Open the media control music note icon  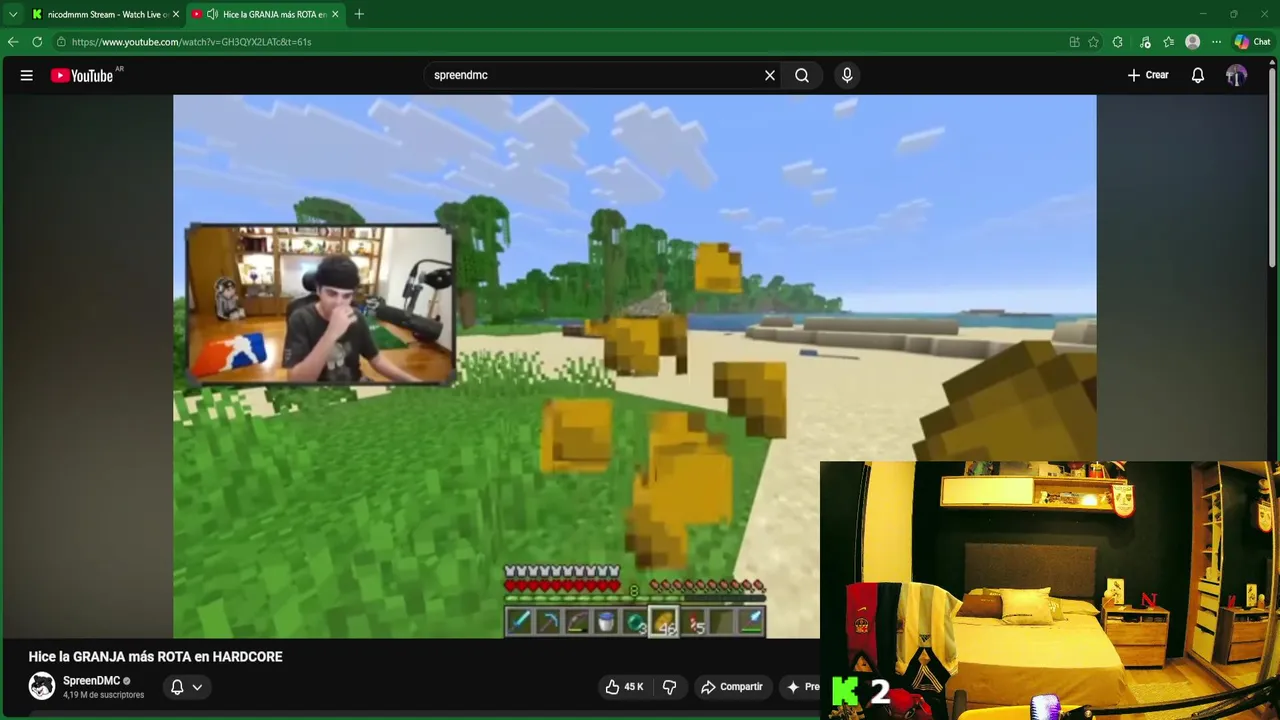tap(1145, 42)
